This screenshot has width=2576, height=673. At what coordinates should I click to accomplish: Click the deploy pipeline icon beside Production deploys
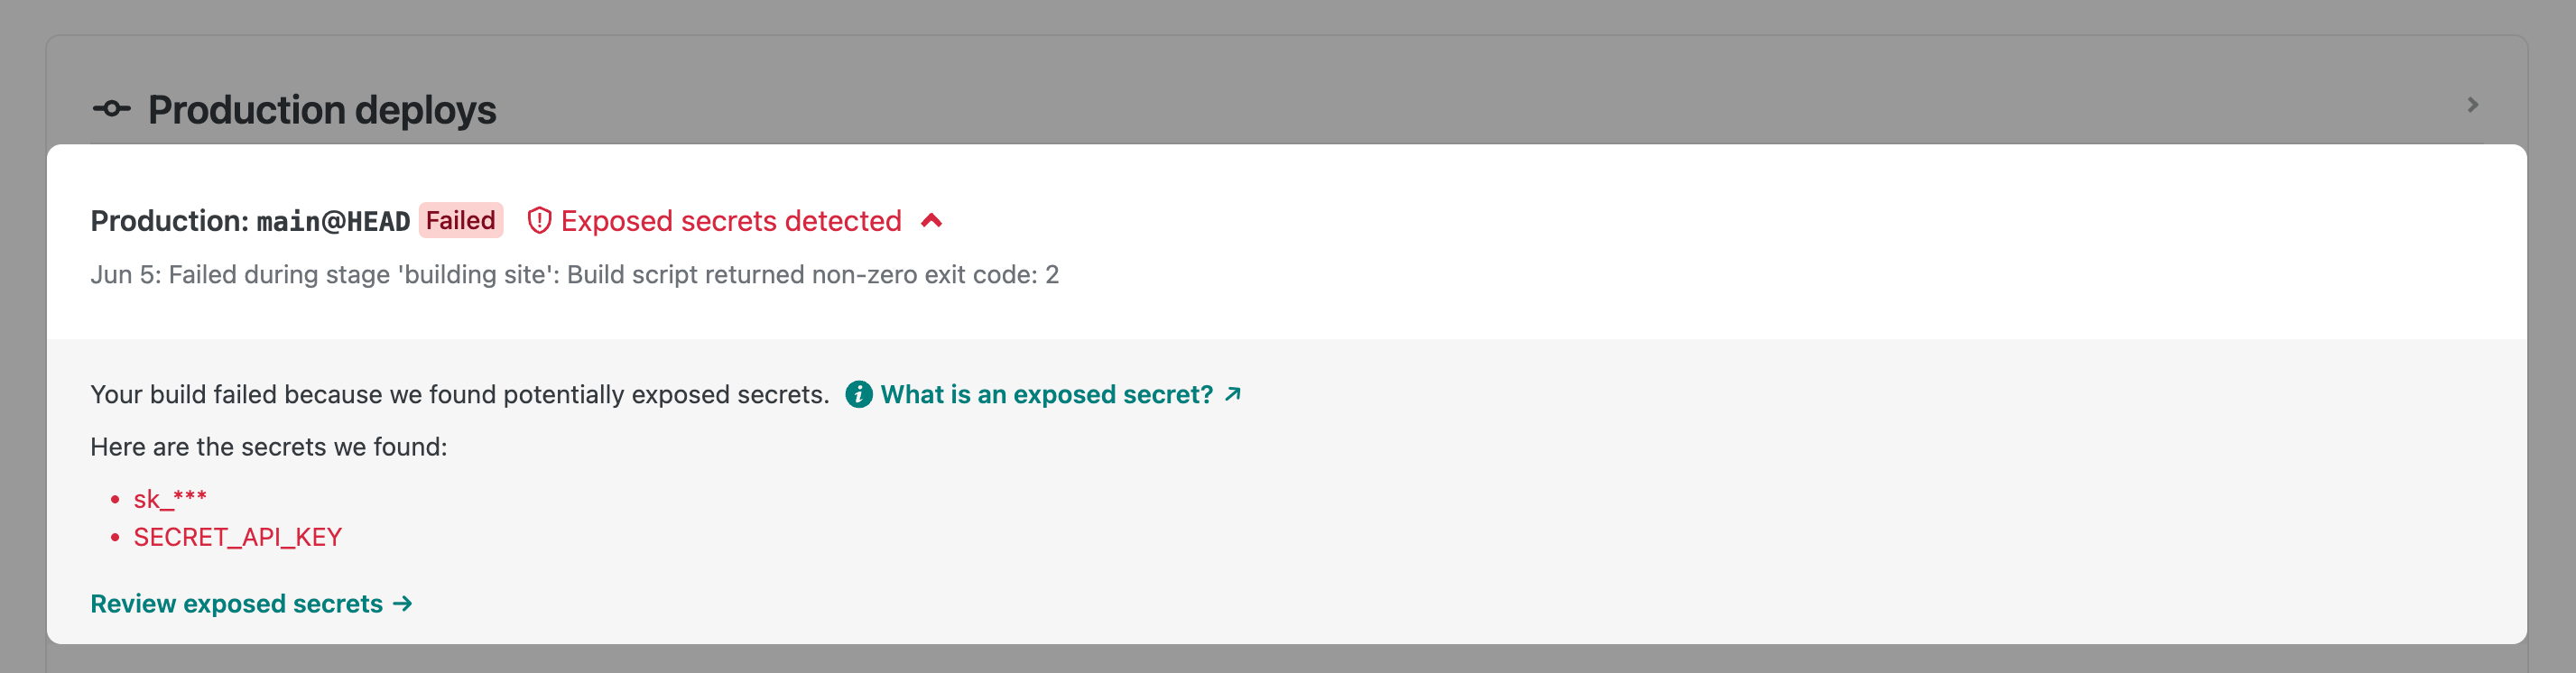coord(110,109)
